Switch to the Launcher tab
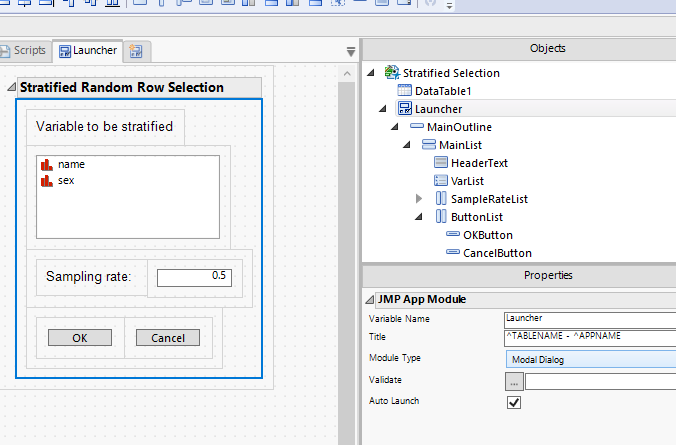Image resolution: width=676 pixels, height=445 pixels. 87,50
